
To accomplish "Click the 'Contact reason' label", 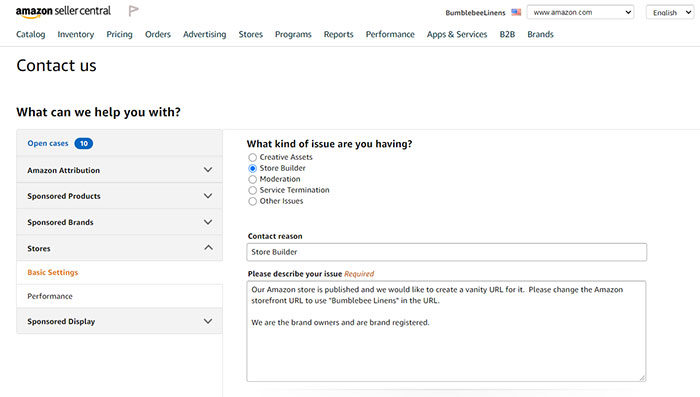I will [x=275, y=236].
